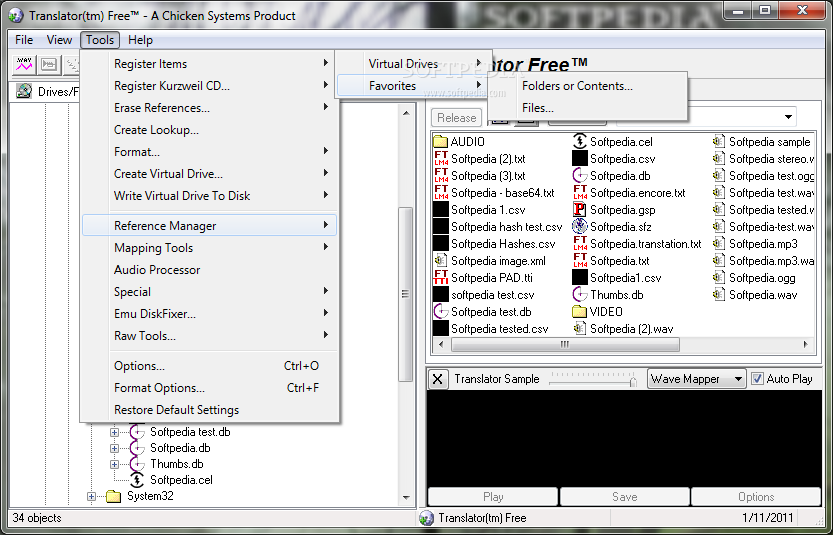Screen dimensions: 833x535
Task: Click the black icon of Softpedia.csv
Action: click(x=580, y=159)
